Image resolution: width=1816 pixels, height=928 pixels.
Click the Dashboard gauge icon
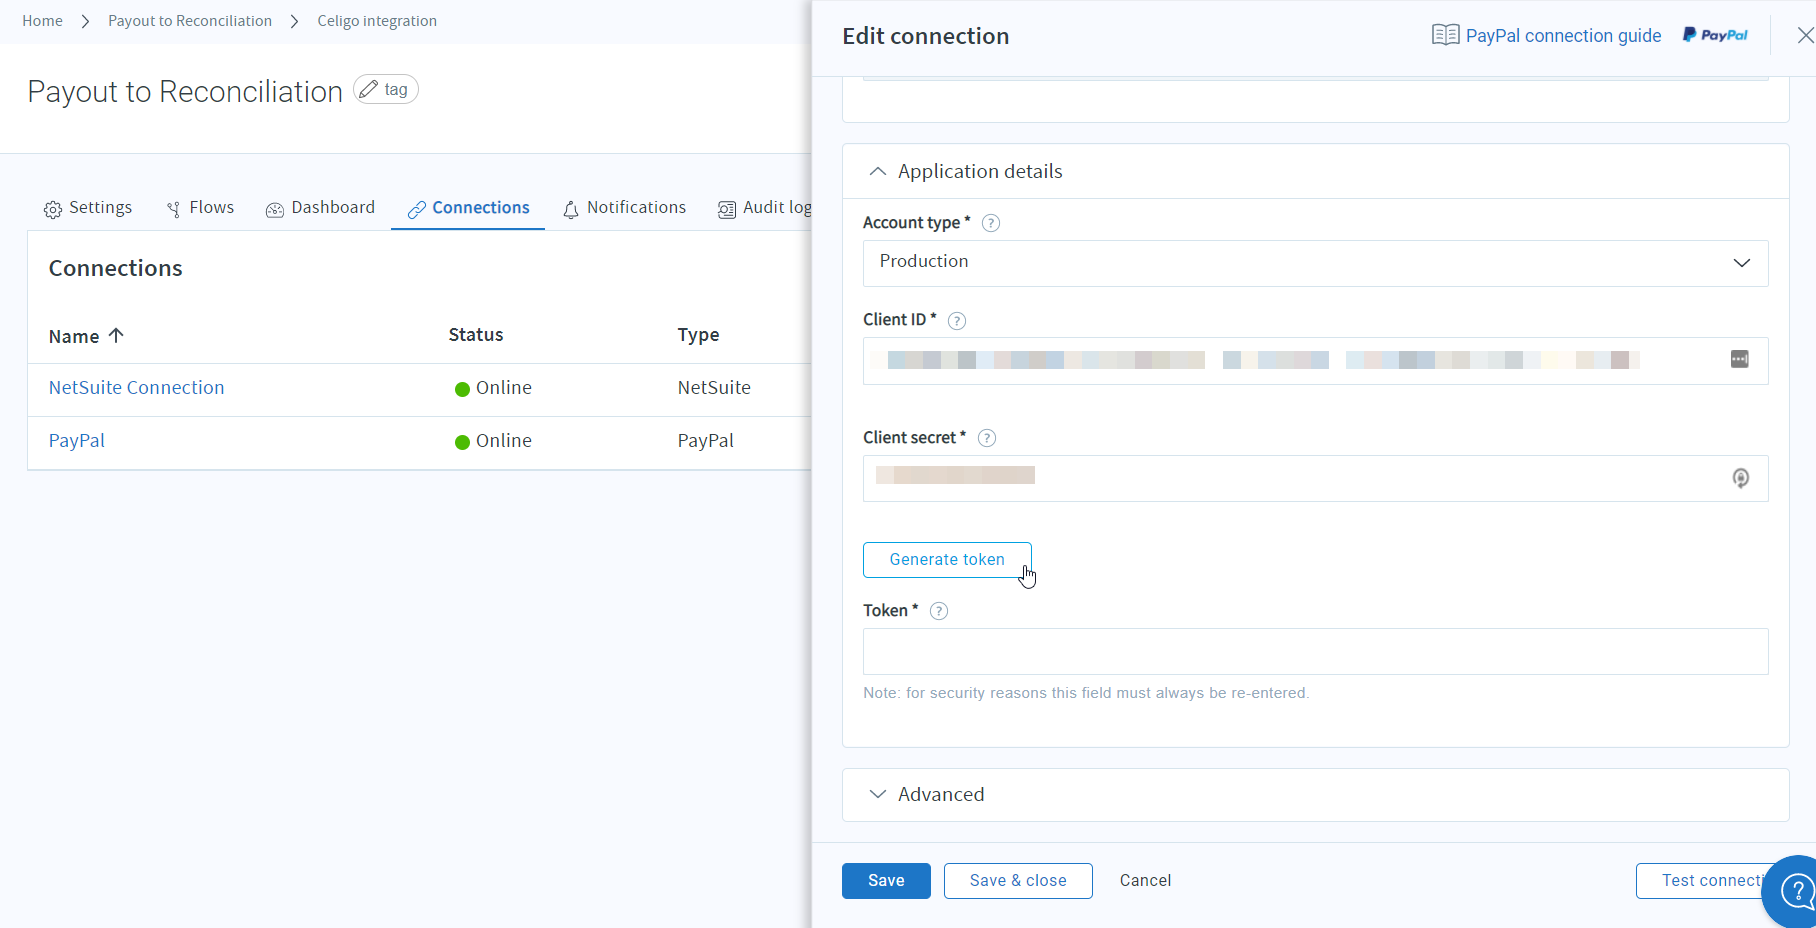275,209
